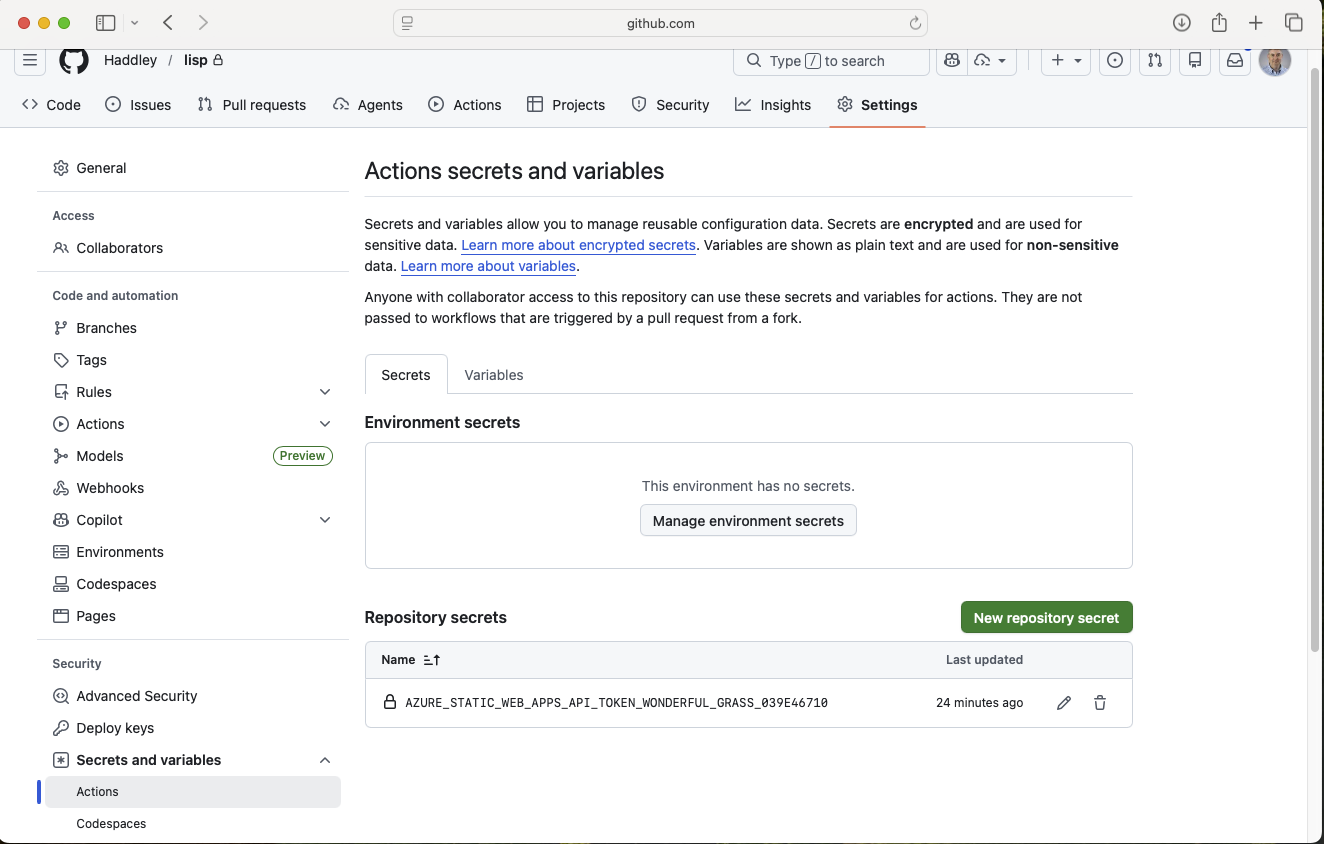1324x844 pixels.
Task: Open Learn more about variables link
Action: pos(487,266)
